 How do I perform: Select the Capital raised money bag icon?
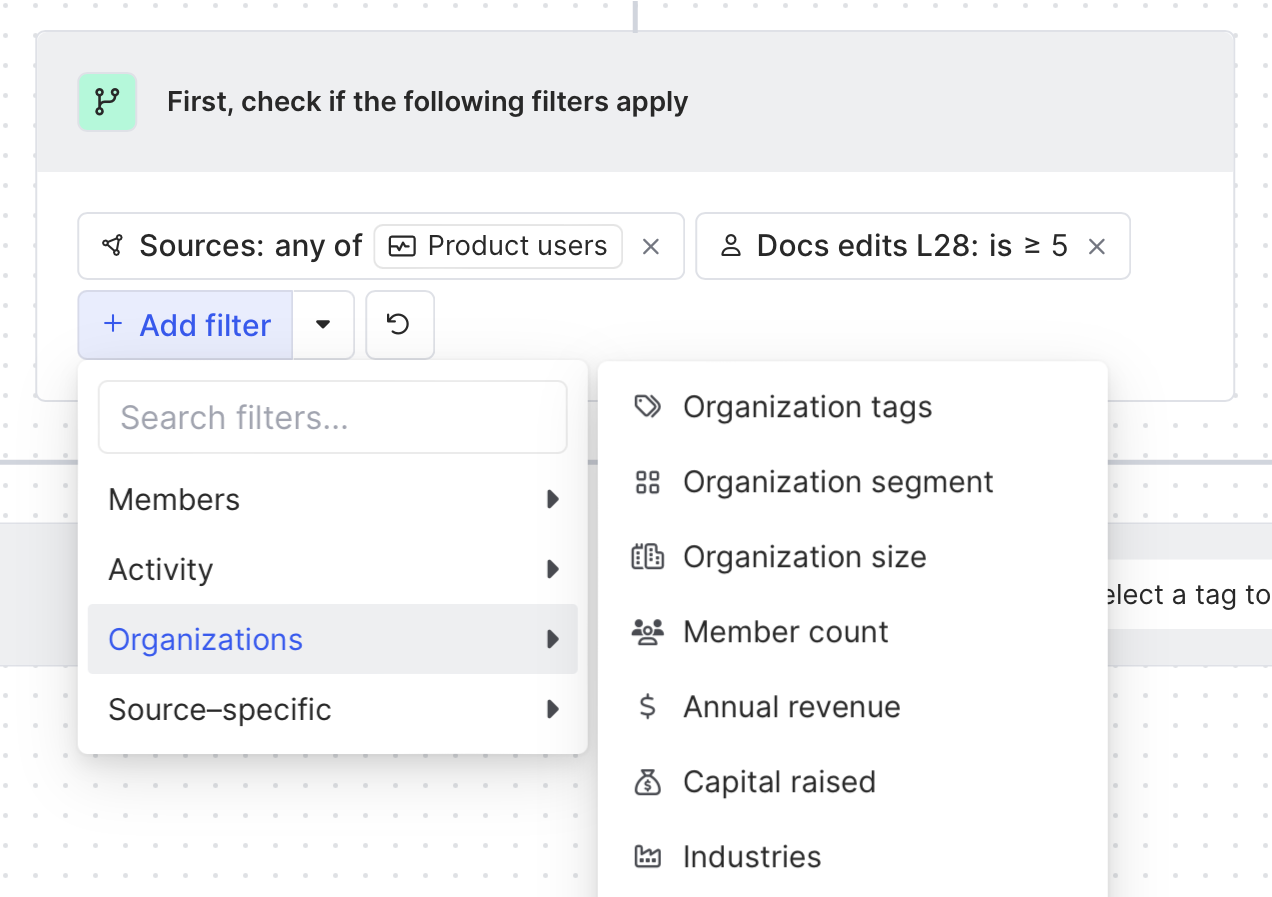point(648,782)
